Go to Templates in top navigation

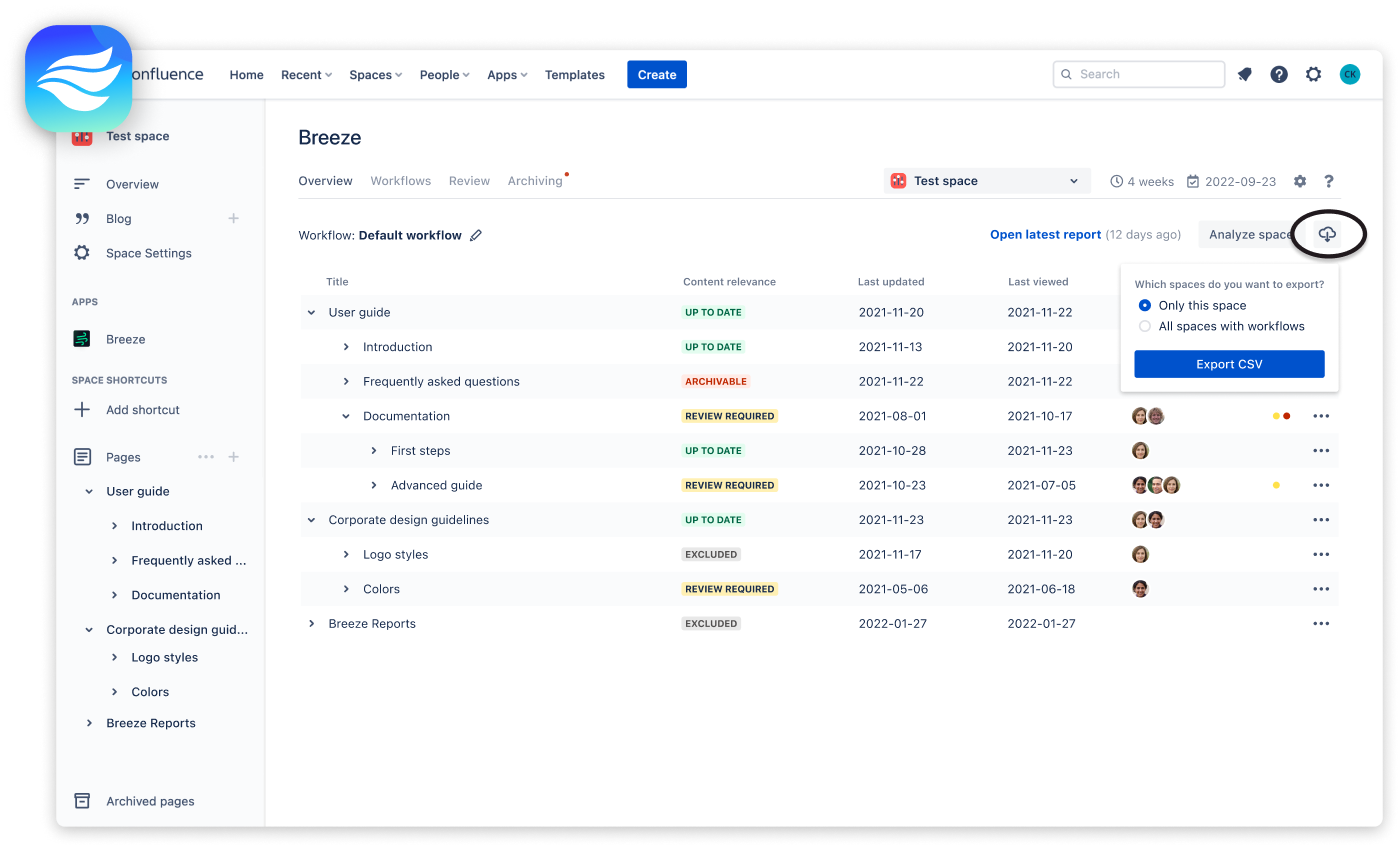[x=574, y=75]
